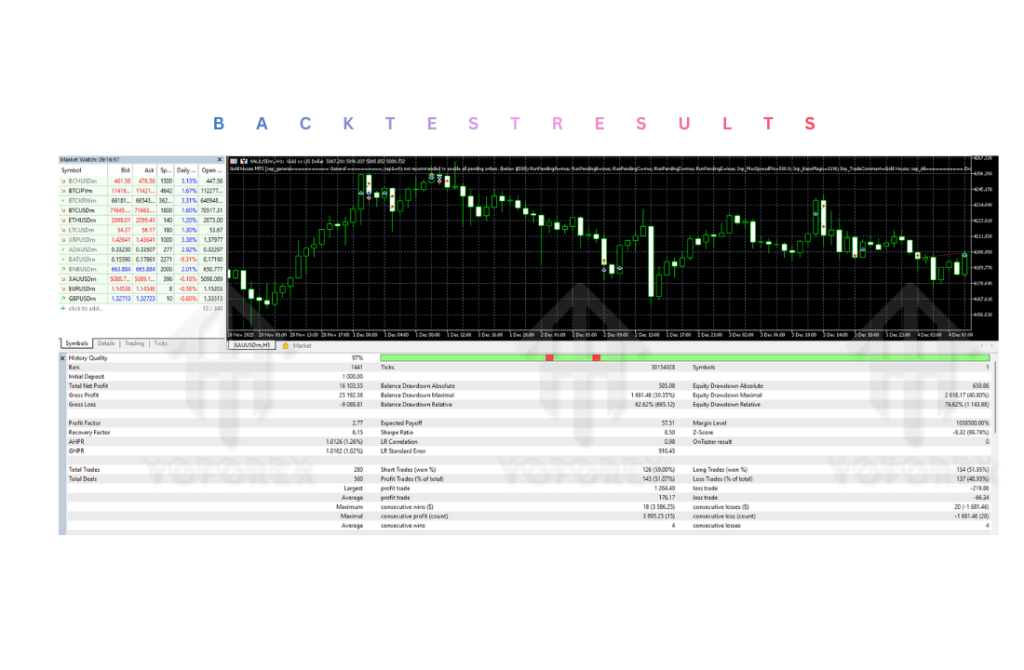Click the padlock icon next to the Market tab
1024x670 pixels.
pyautogui.click(x=286, y=344)
